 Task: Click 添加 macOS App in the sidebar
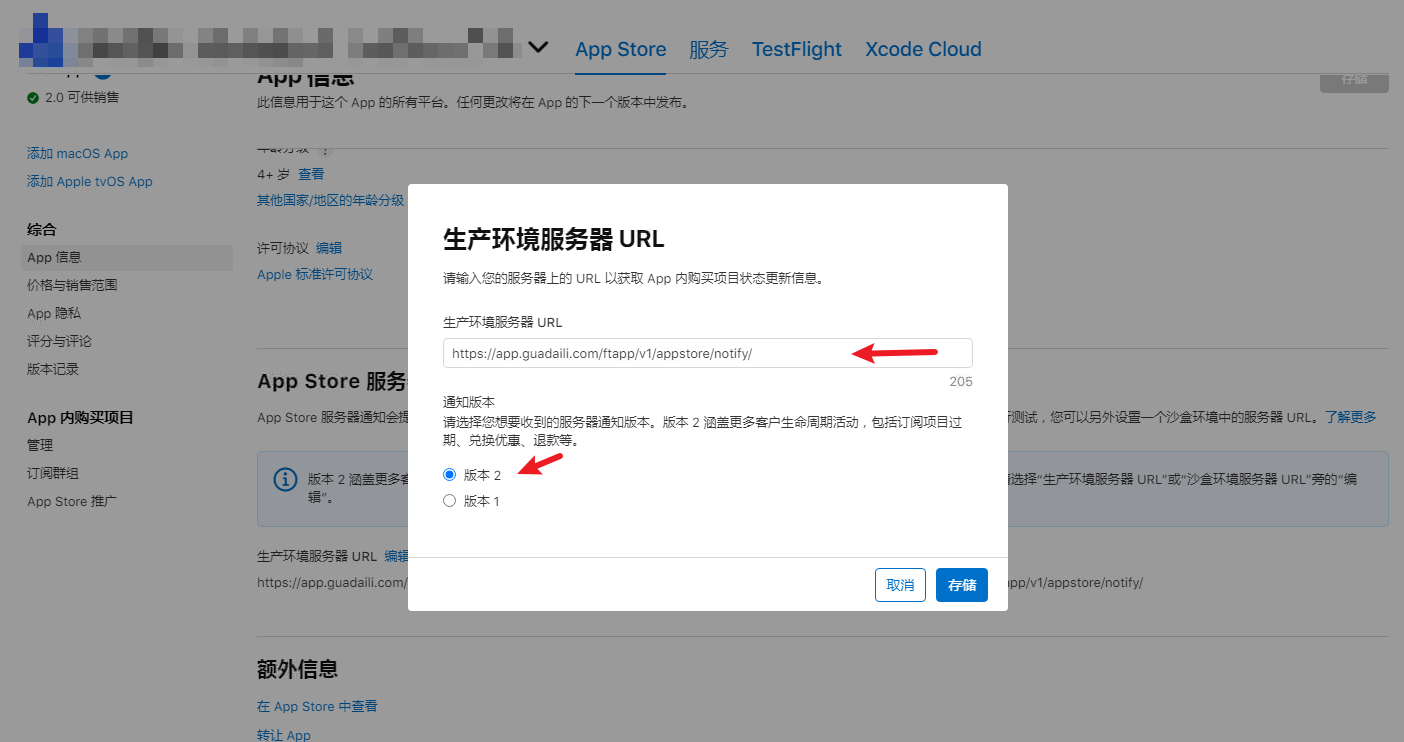click(77, 153)
